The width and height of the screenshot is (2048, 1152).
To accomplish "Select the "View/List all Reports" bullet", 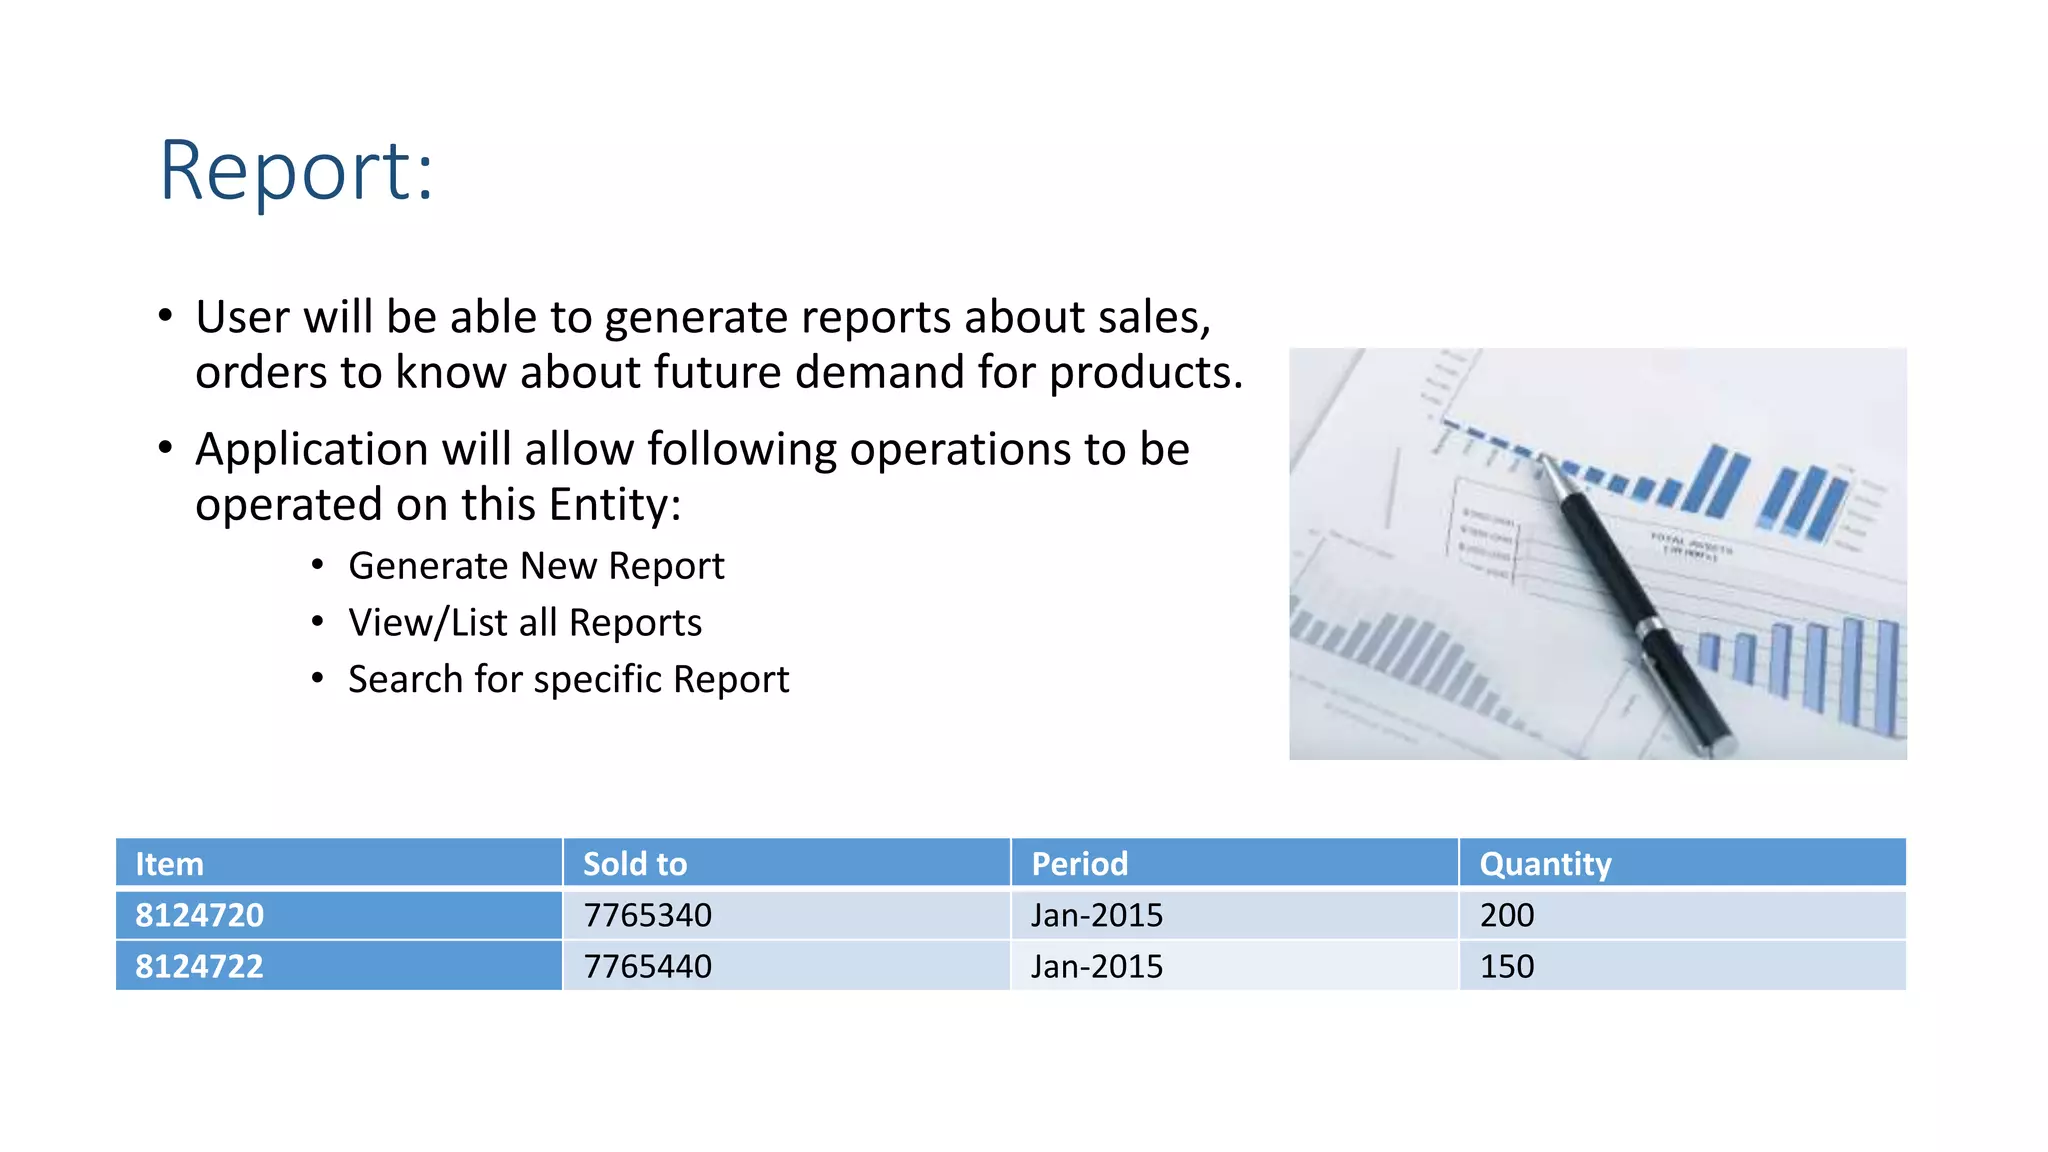I will click(525, 623).
